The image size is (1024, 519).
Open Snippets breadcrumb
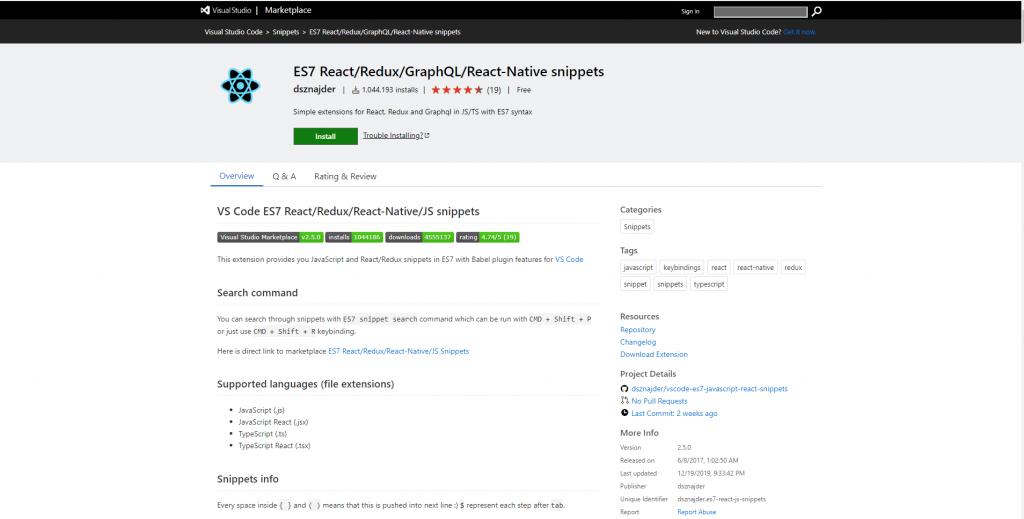pos(285,32)
